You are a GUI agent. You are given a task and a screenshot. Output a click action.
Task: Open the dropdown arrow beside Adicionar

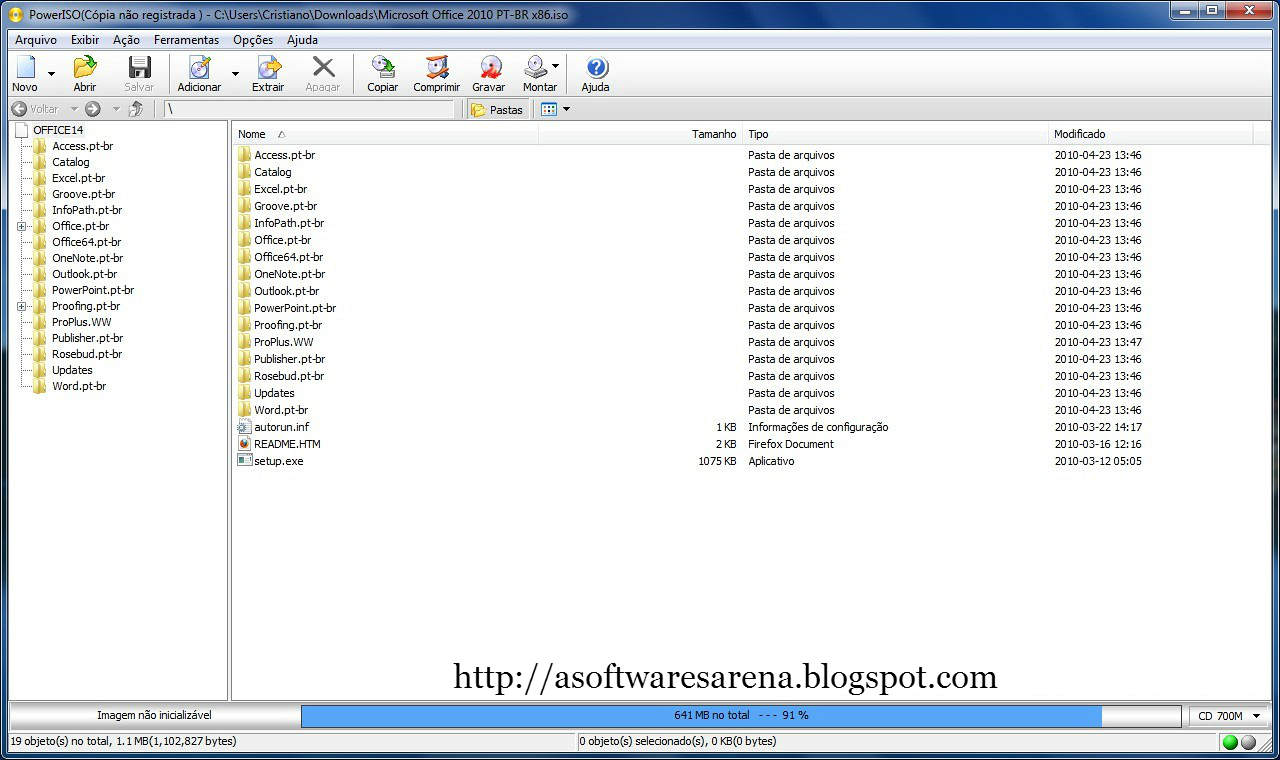(235, 74)
